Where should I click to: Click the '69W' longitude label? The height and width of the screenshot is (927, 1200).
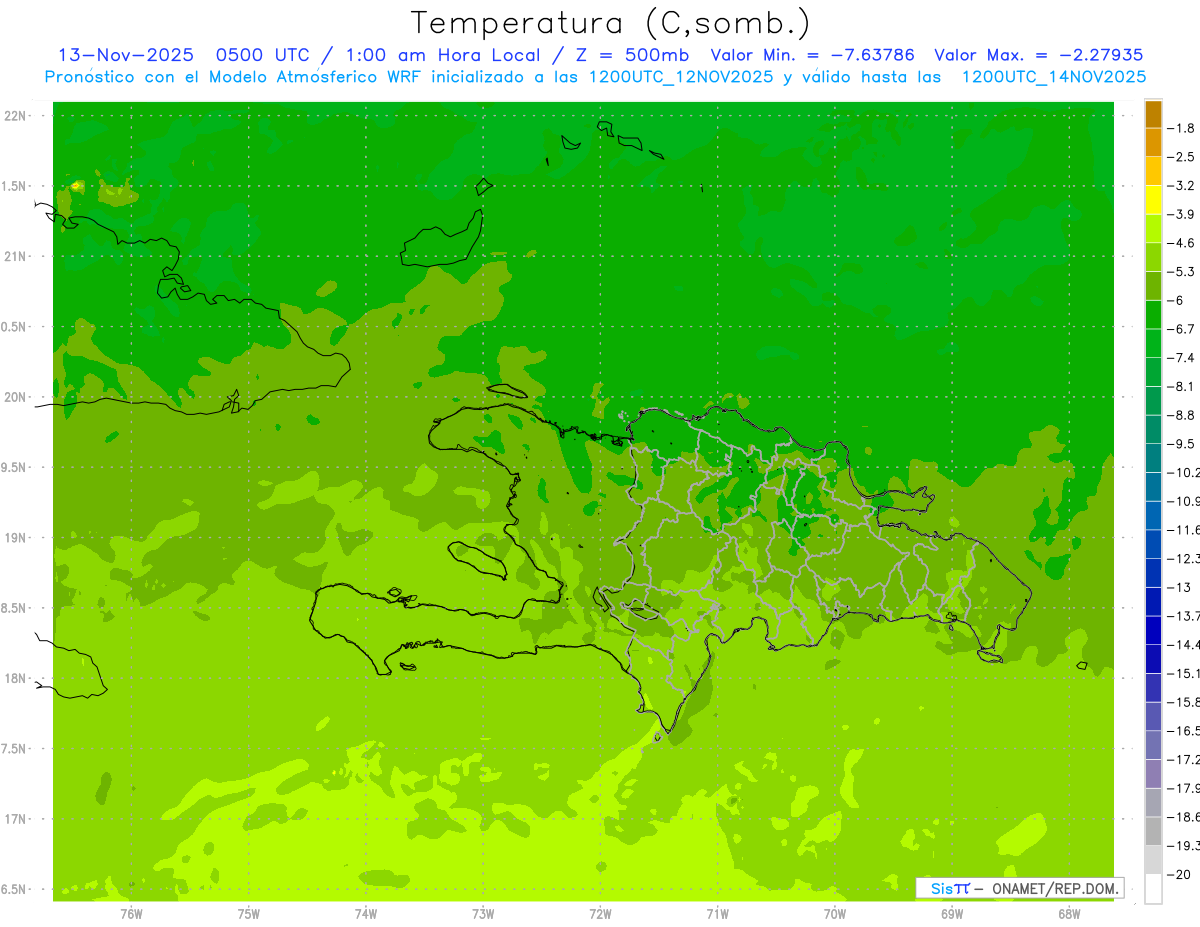pos(952,914)
